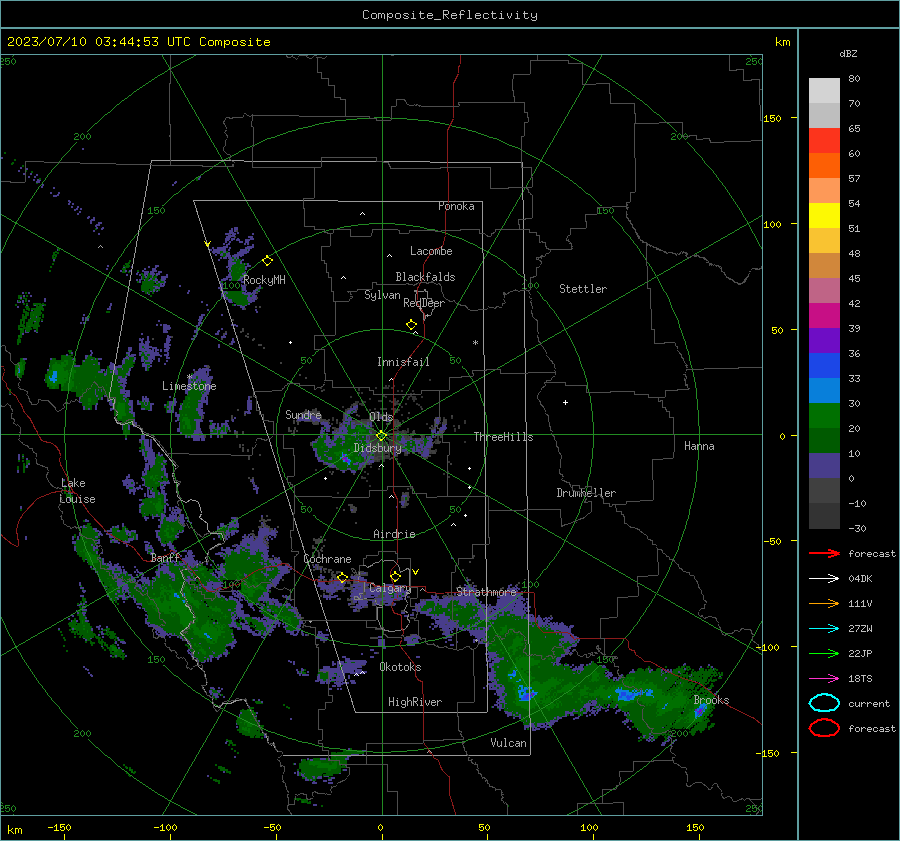Click the Vulcan city label
Image resolution: width=900 pixels, height=841 pixels.
(x=508, y=743)
